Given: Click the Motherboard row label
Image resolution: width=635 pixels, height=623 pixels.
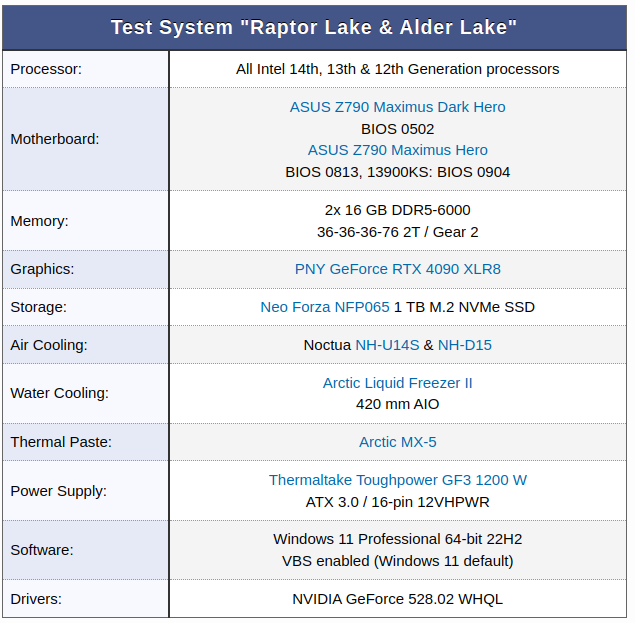Looking at the screenshot, I should (x=55, y=139).
